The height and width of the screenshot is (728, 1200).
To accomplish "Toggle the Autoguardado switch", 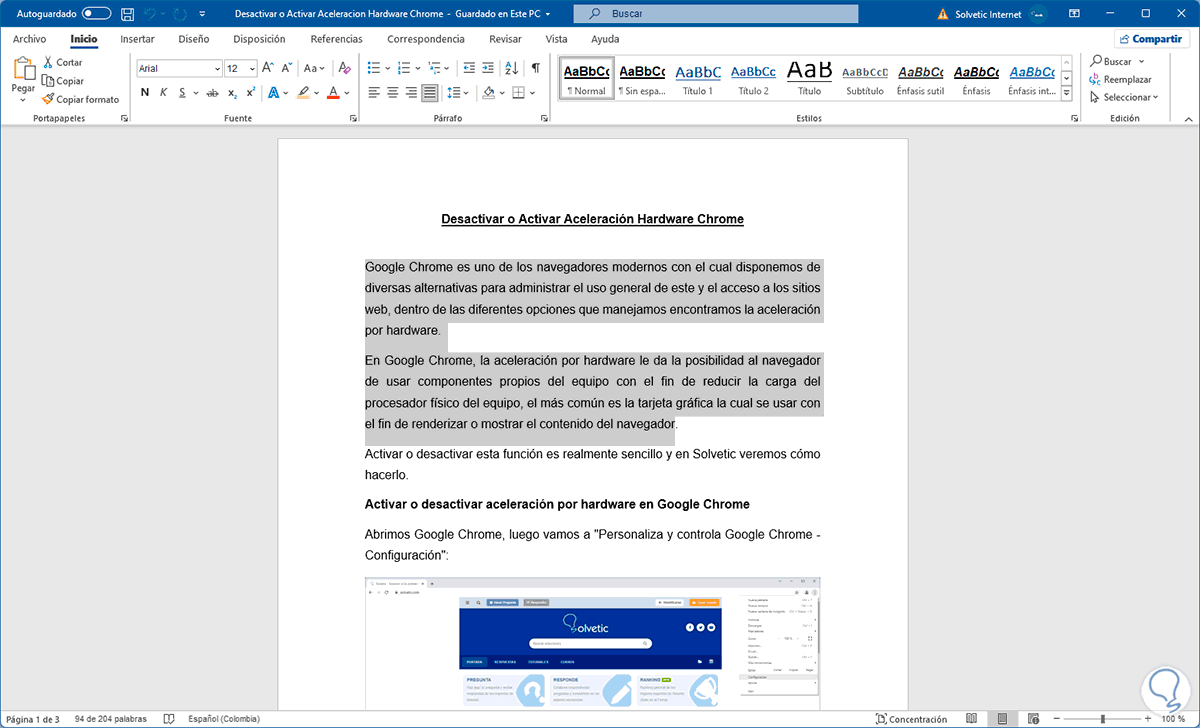I will click(x=96, y=14).
